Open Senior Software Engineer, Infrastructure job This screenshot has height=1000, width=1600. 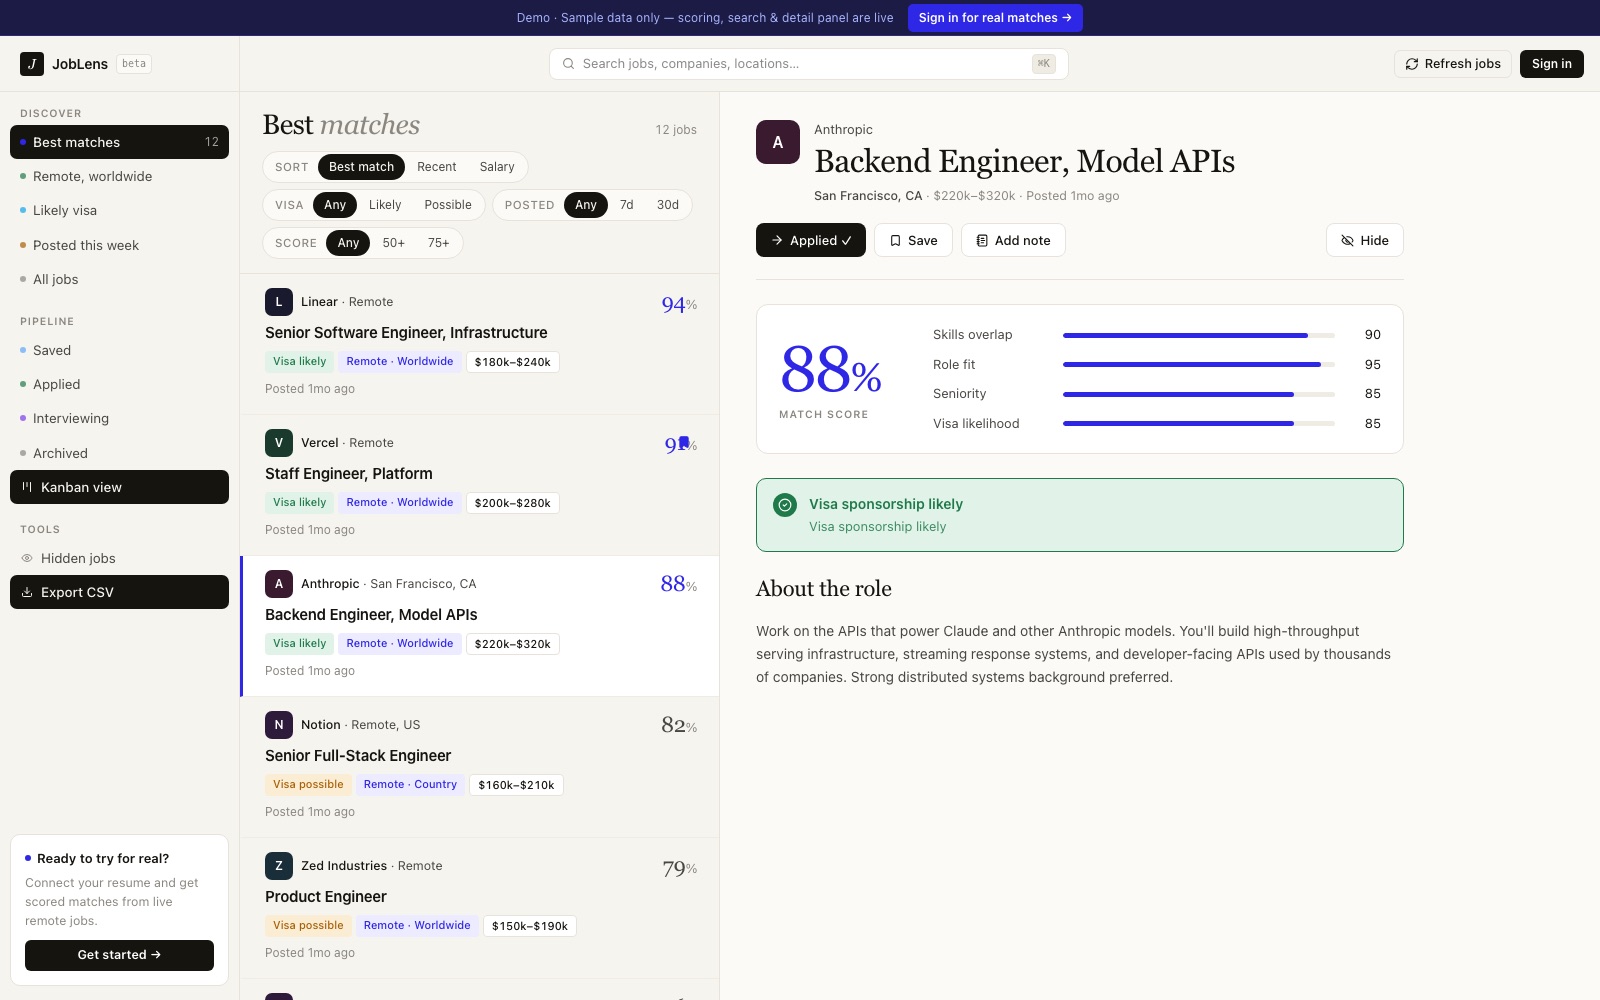[479, 344]
